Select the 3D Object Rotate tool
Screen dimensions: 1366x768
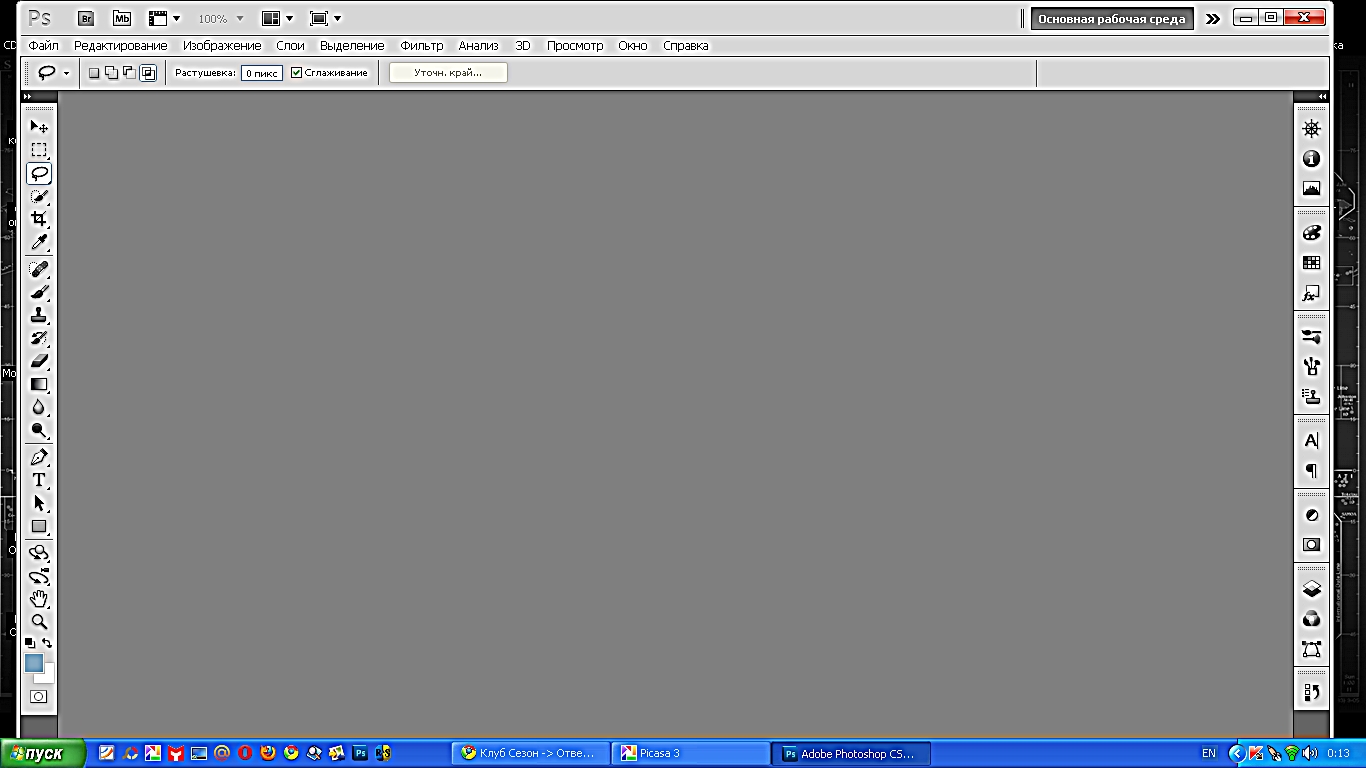tap(39, 553)
